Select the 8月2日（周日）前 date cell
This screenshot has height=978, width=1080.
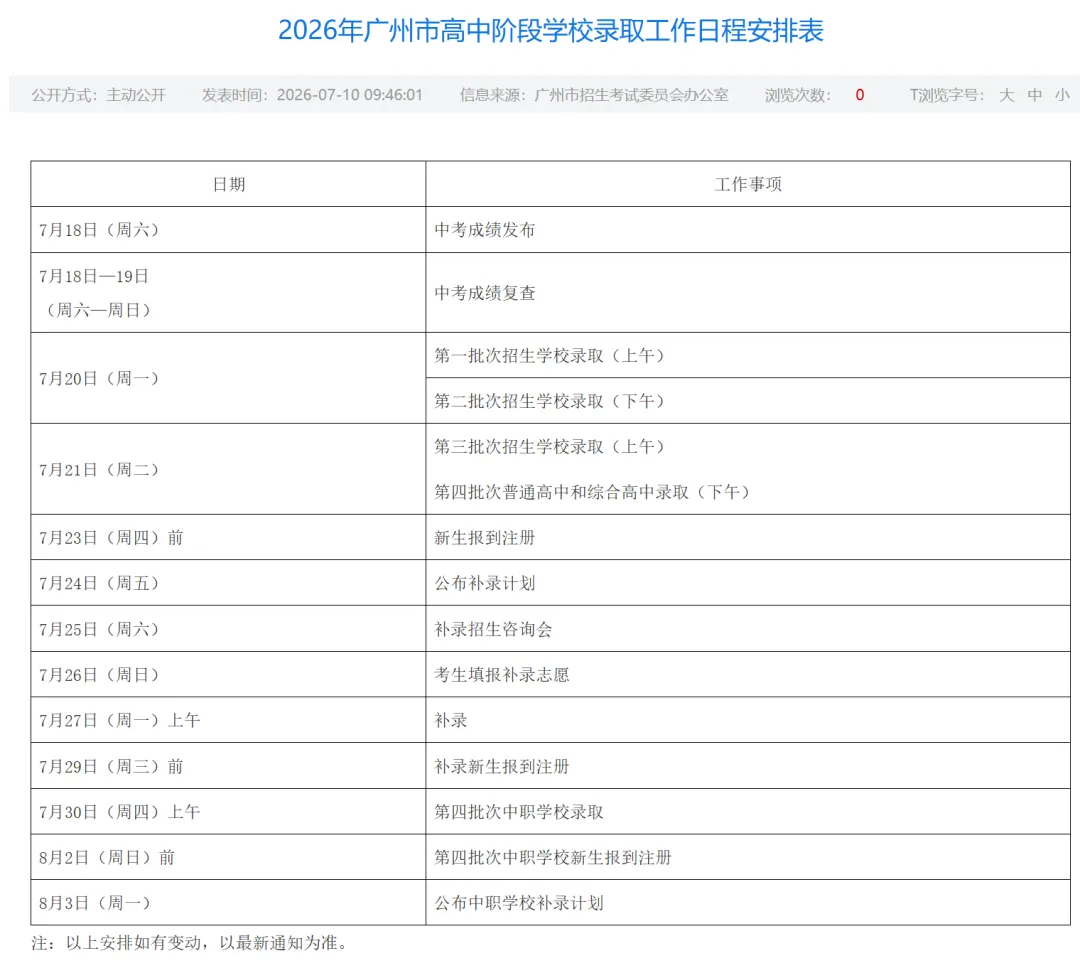click(x=228, y=857)
